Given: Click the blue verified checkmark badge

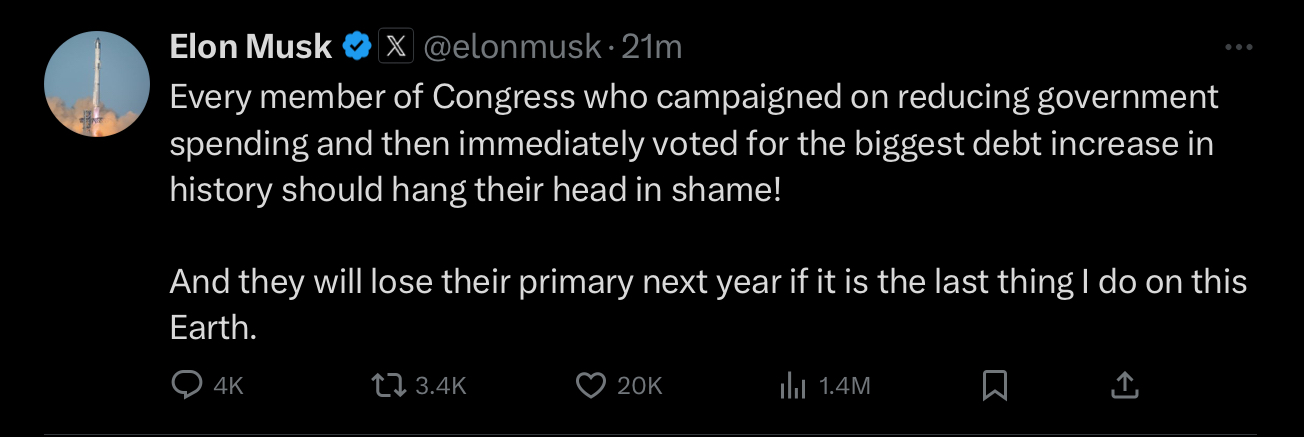Looking at the screenshot, I should click(x=357, y=46).
